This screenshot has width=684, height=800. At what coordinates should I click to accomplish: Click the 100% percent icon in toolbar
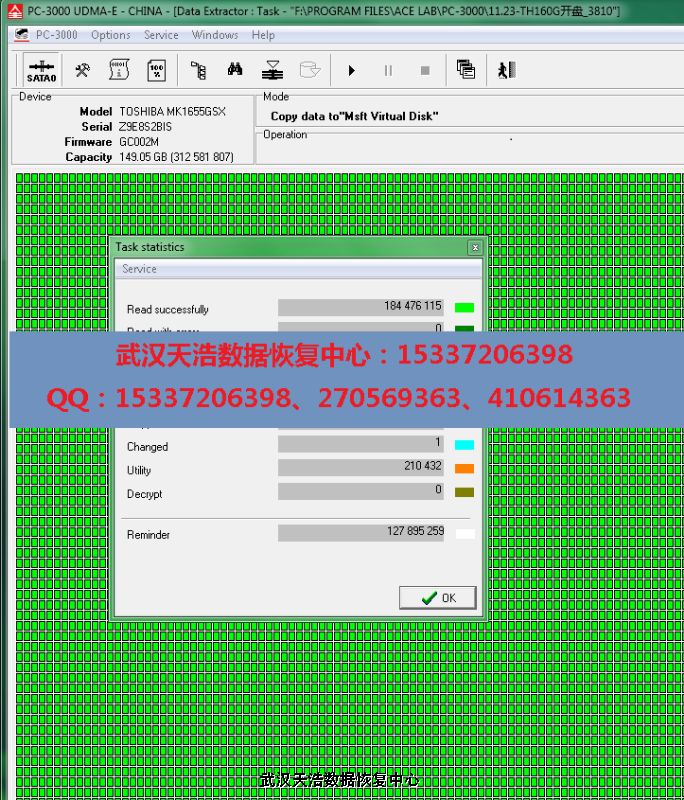point(156,70)
